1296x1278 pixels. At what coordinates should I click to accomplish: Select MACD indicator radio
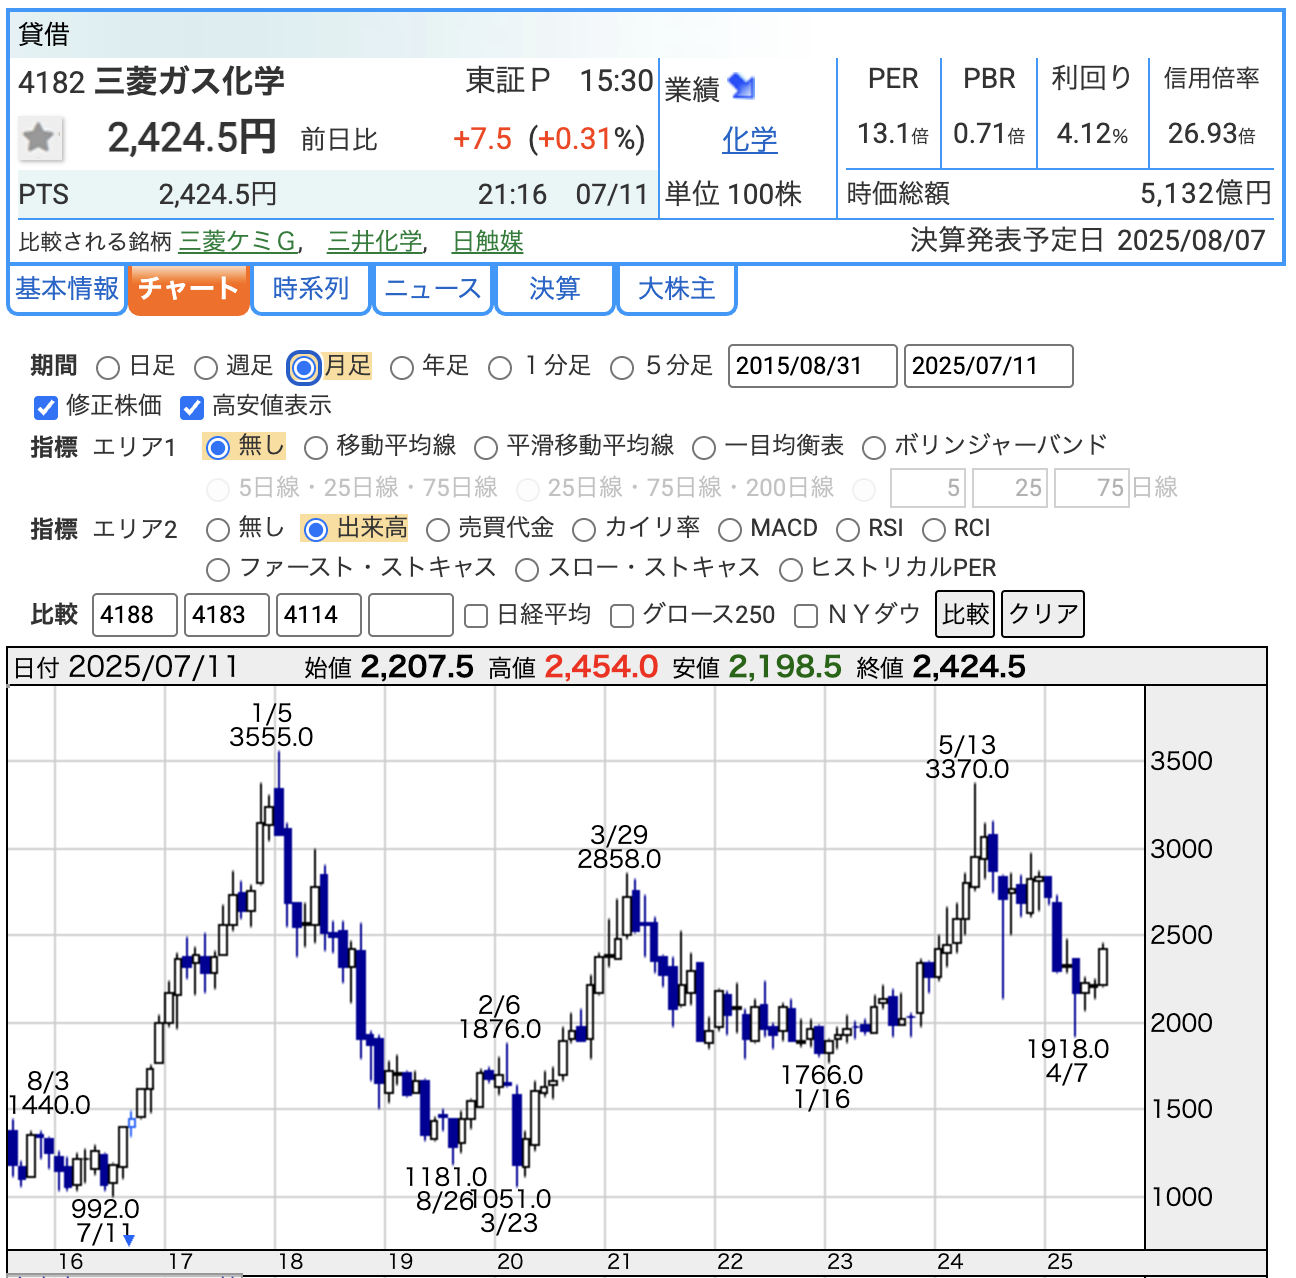[x=730, y=529]
